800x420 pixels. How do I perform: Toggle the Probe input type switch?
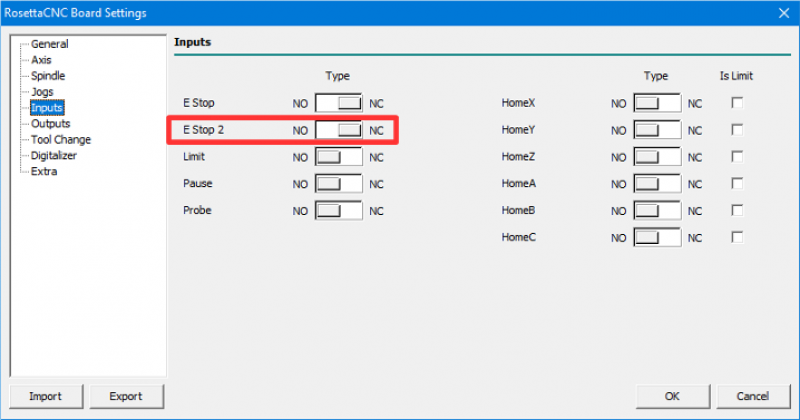[x=338, y=211]
